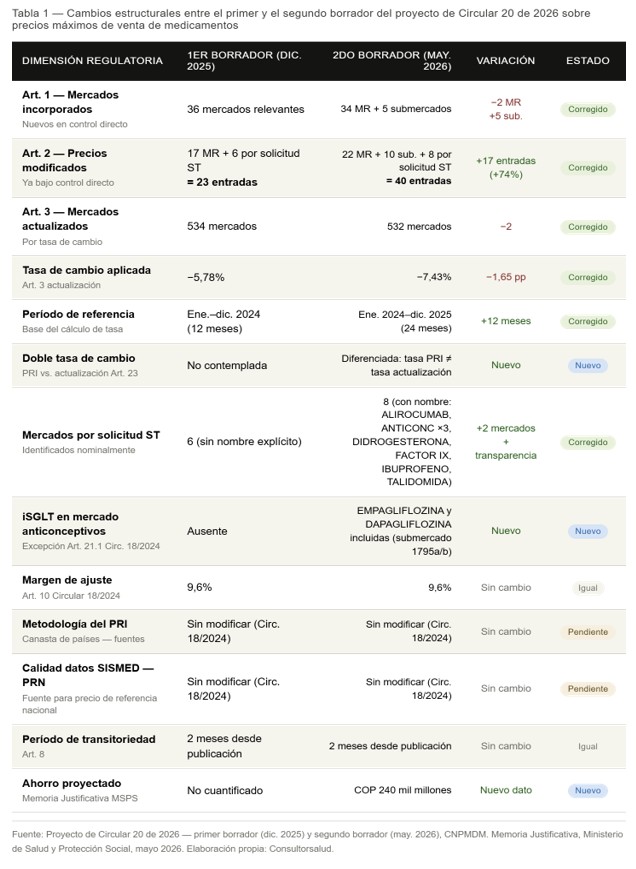Click Pendiente badge for Metodología del PRI

[x=587, y=632]
